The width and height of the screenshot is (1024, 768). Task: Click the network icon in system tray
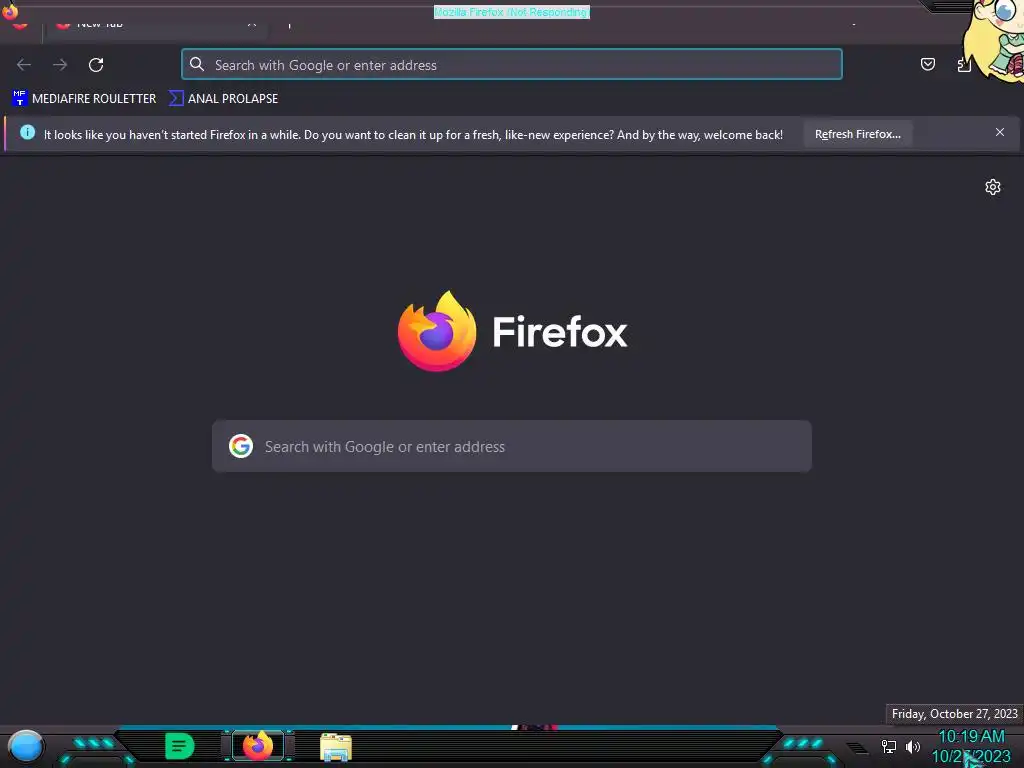pos(889,746)
